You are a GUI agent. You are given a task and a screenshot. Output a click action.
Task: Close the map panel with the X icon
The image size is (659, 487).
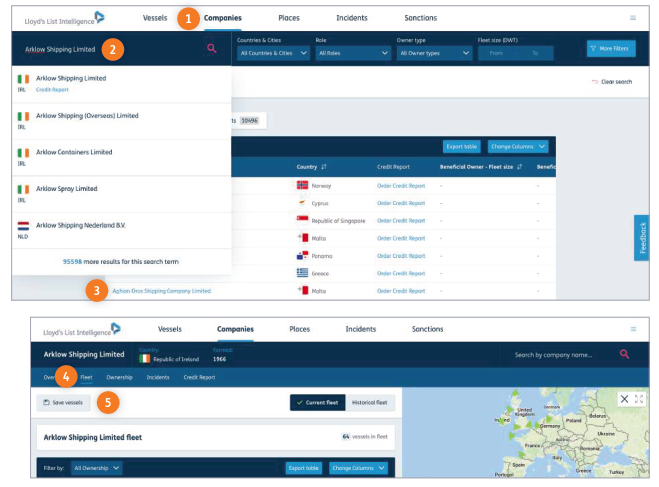(x=625, y=399)
